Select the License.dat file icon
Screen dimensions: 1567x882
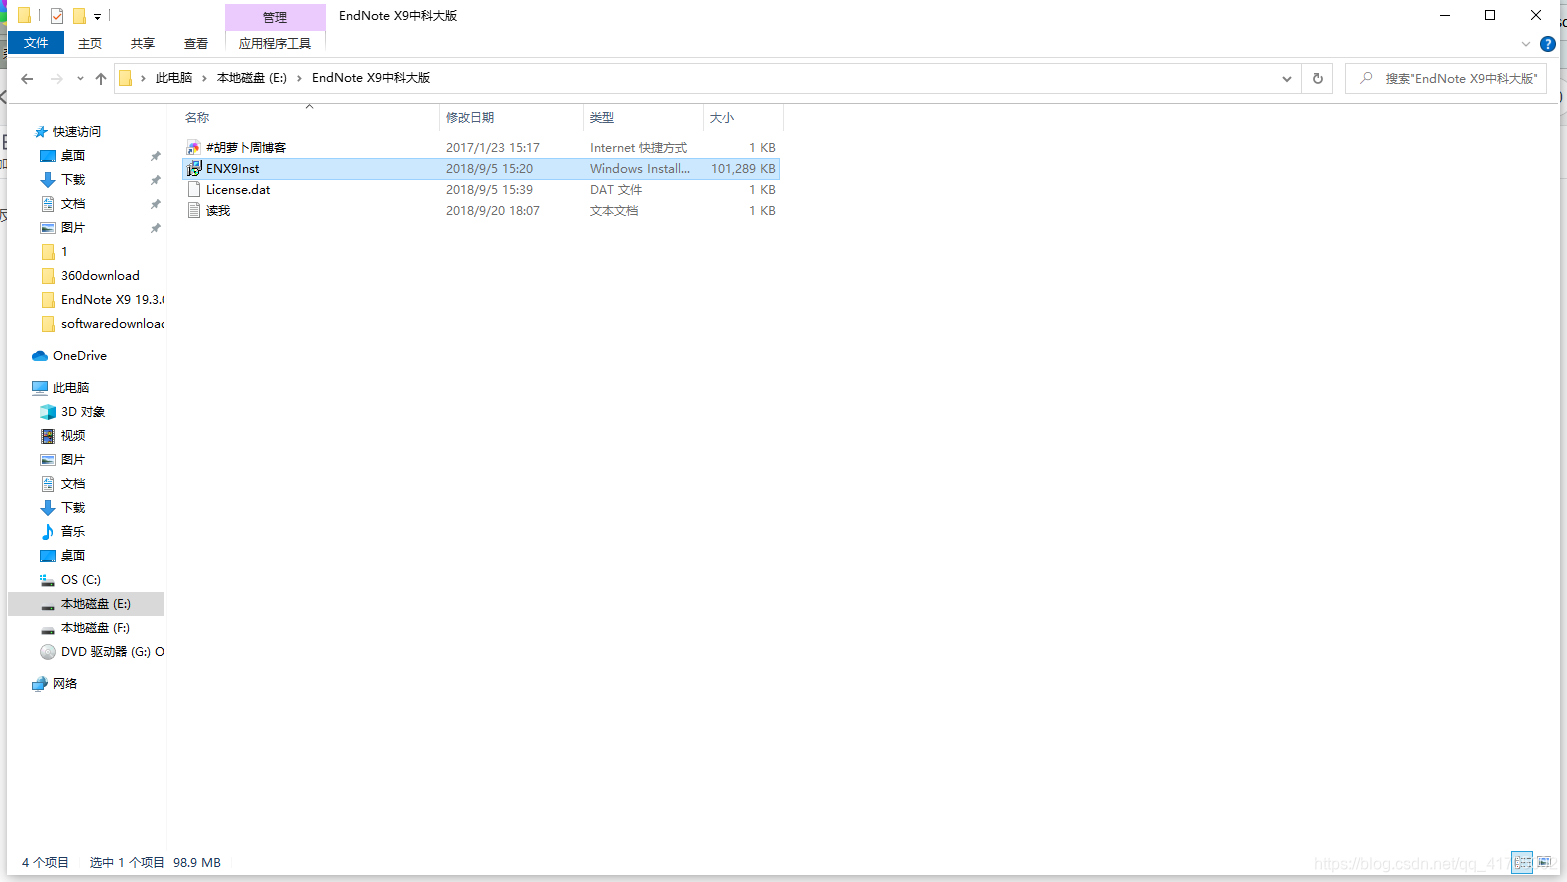pos(194,190)
